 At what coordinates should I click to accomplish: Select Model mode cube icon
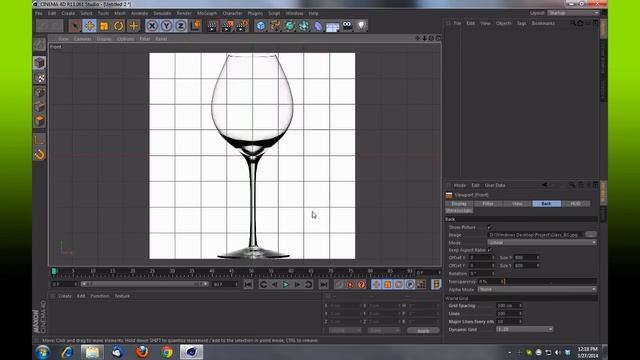pos(40,63)
